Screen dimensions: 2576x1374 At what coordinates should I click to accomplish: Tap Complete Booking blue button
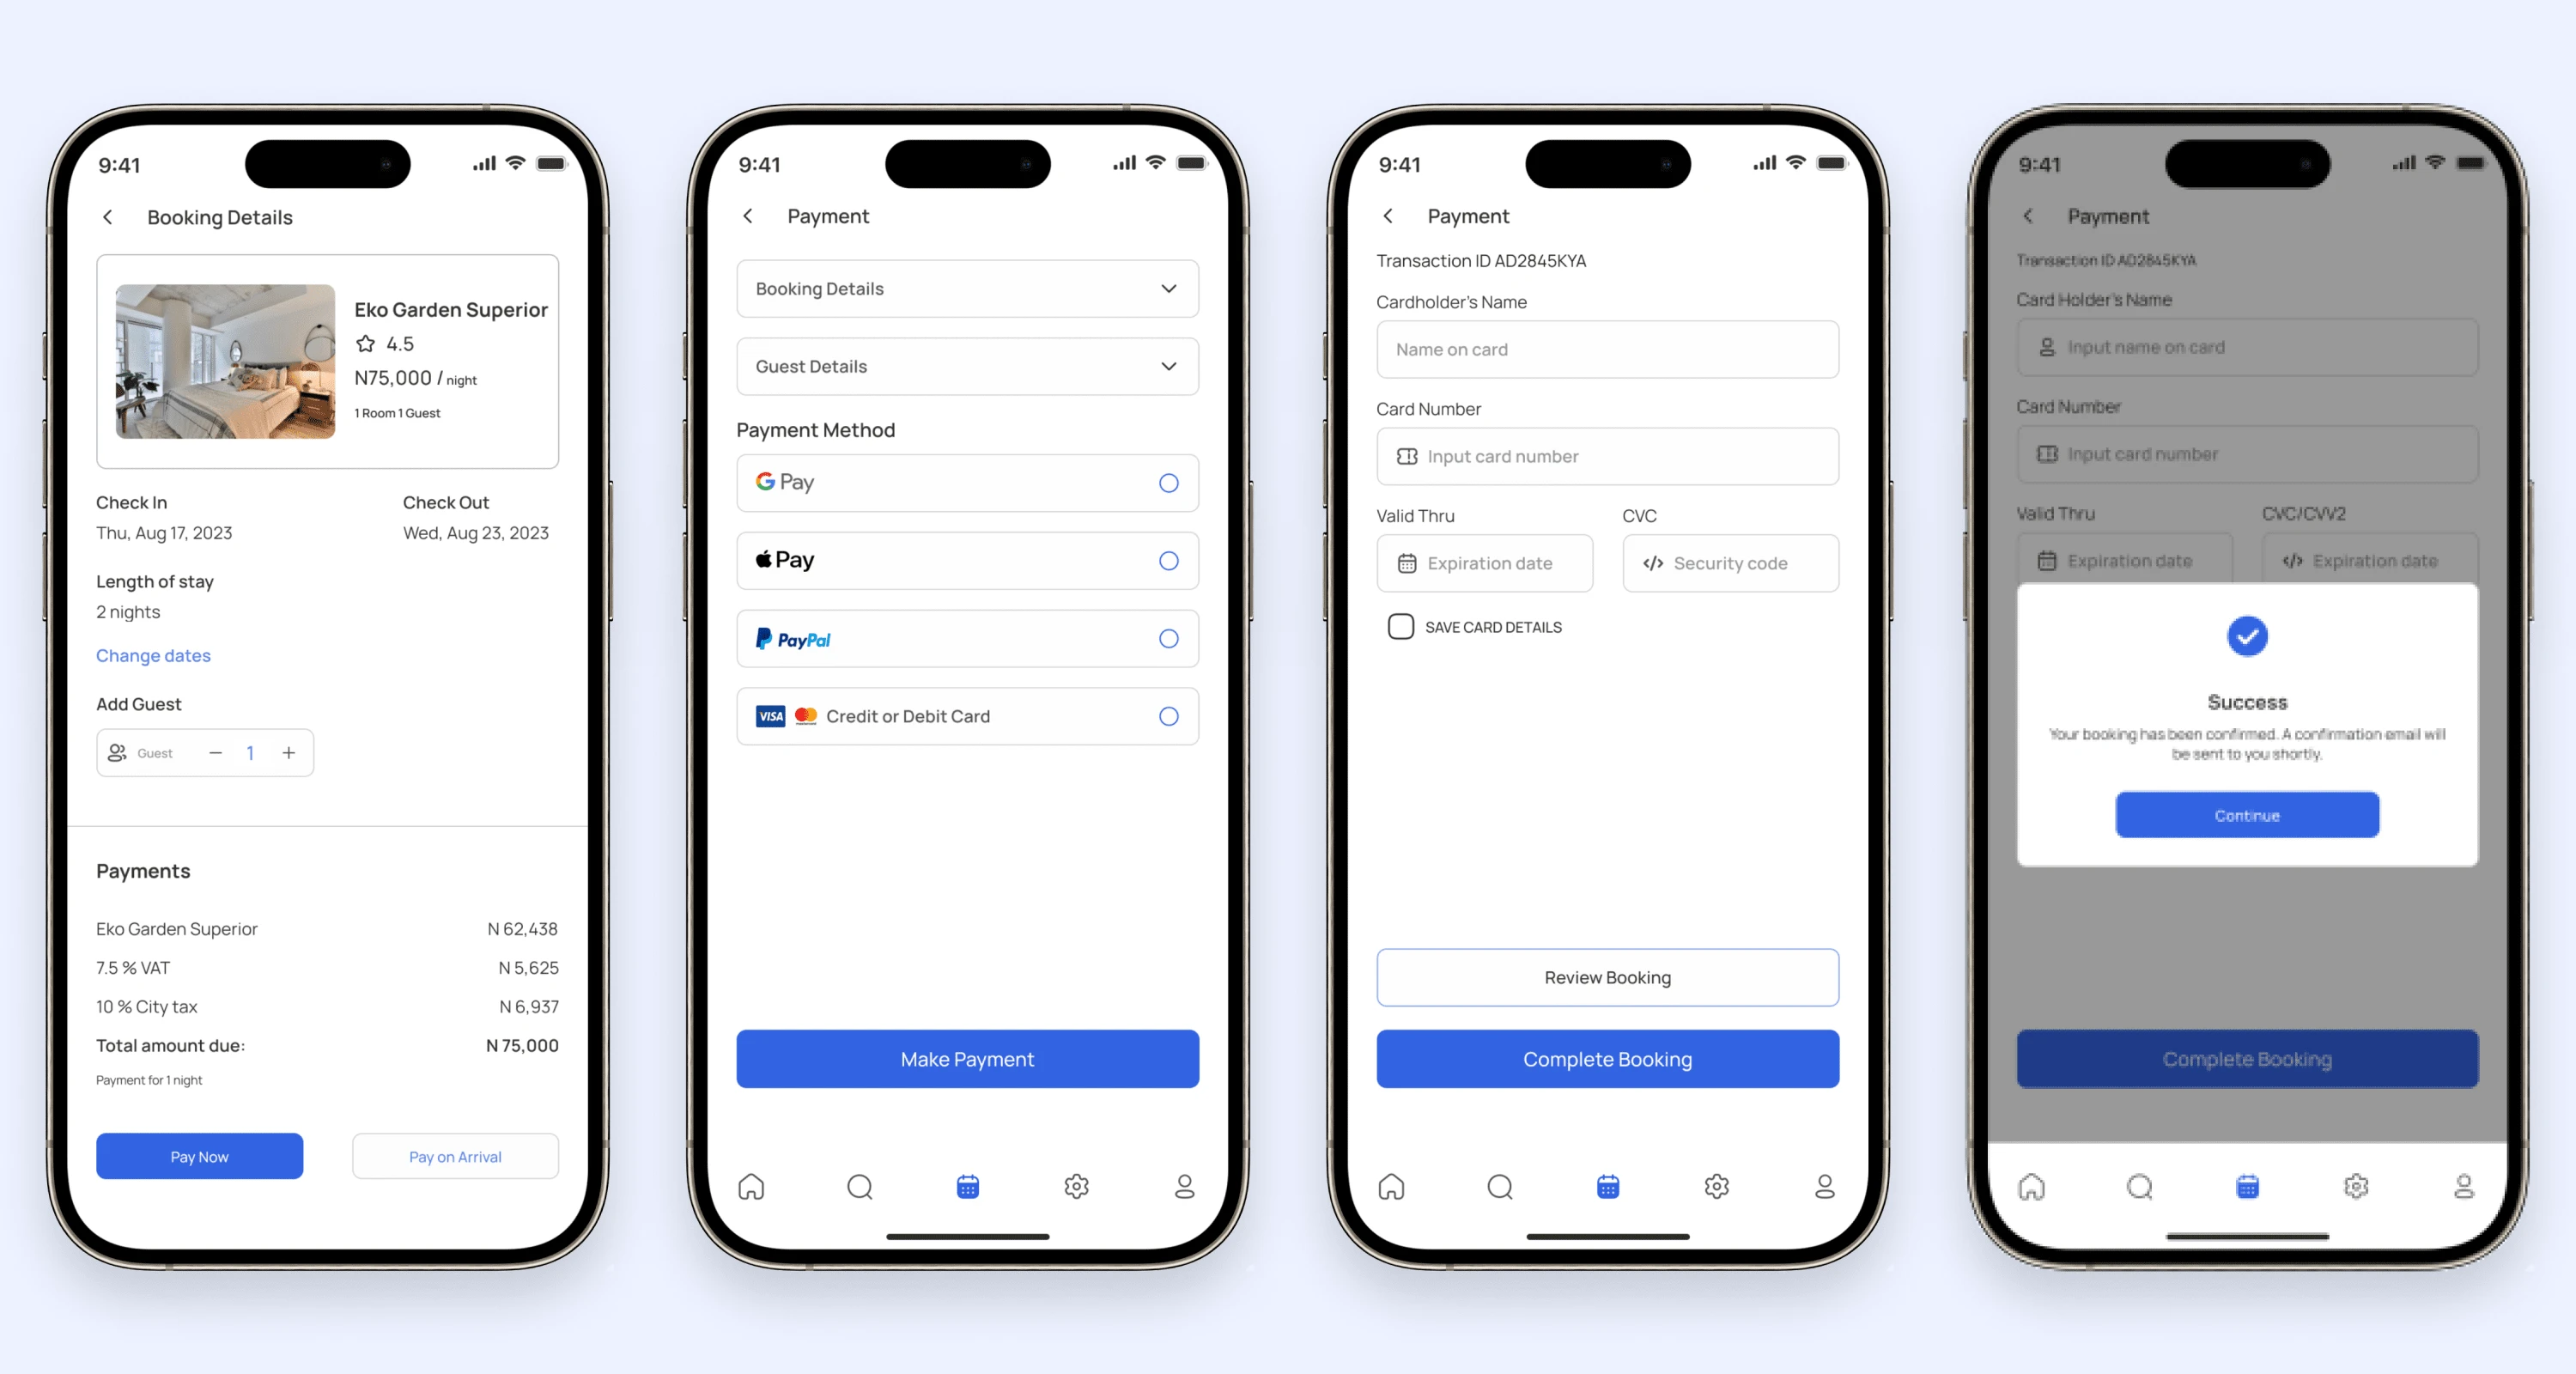point(1607,1061)
